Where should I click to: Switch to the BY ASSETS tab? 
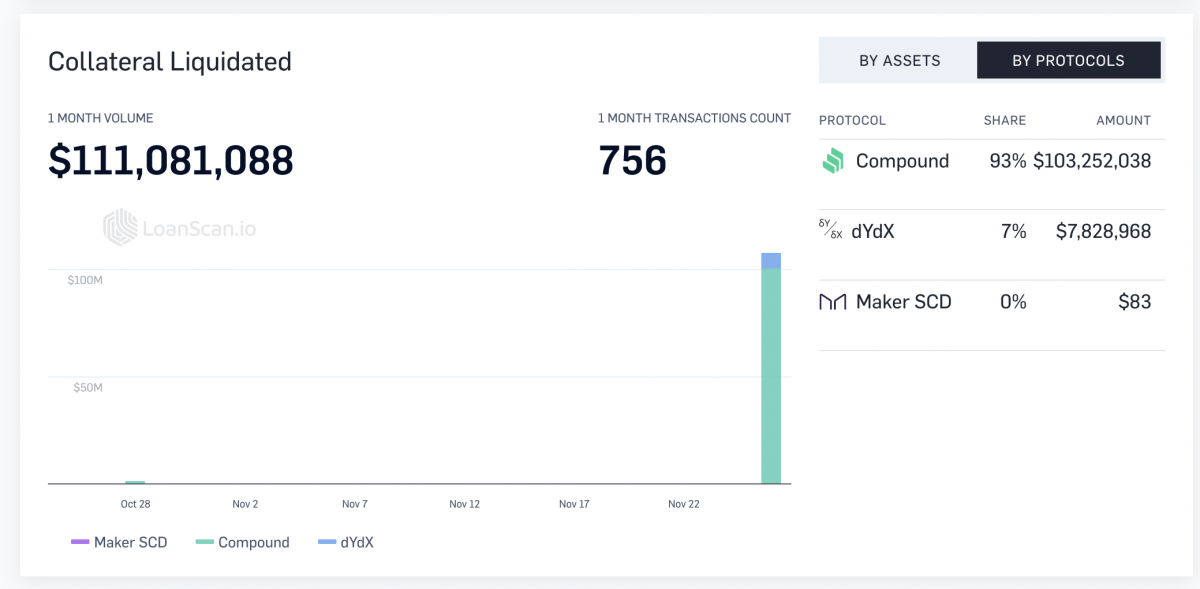pos(899,60)
